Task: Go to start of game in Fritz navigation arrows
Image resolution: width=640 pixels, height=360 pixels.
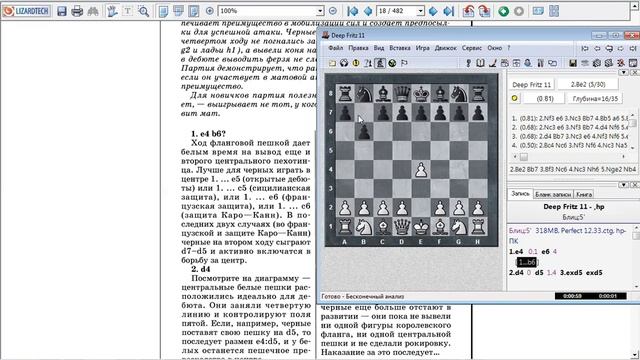Action: pyautogui.click(x=584, y=48)
